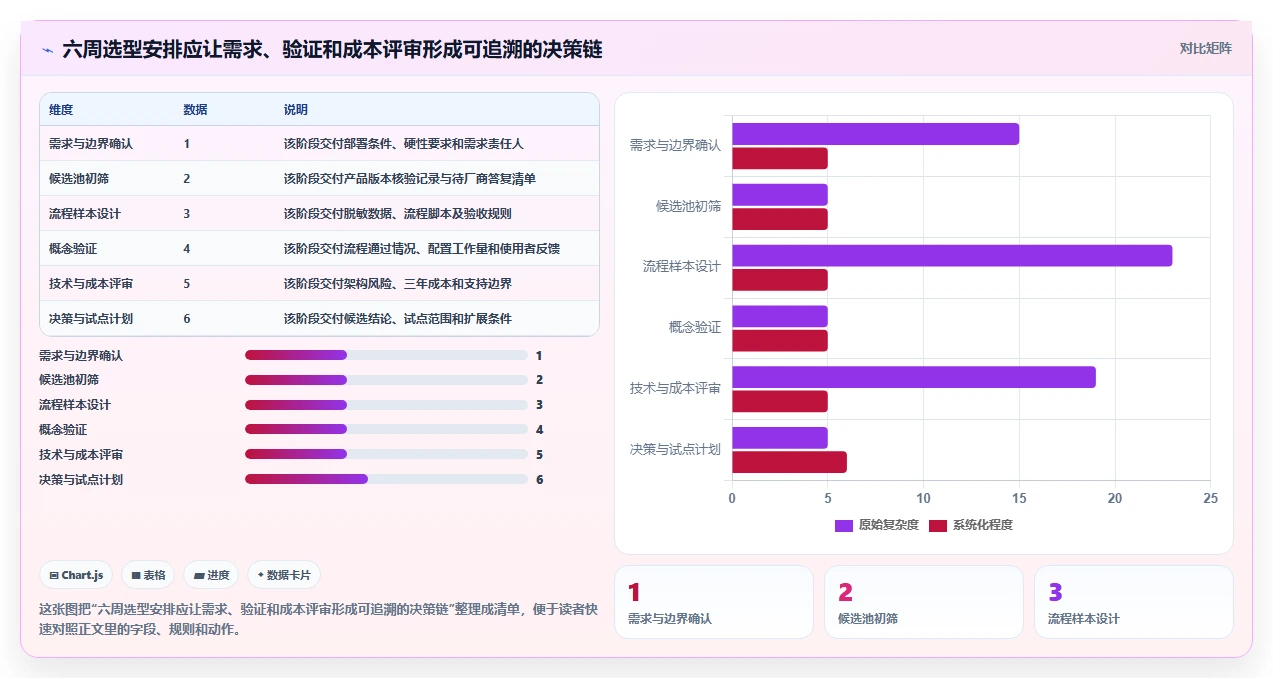Click the x-axis tick value 20
Screen dimensions: 1273x678
(1114, 498)
